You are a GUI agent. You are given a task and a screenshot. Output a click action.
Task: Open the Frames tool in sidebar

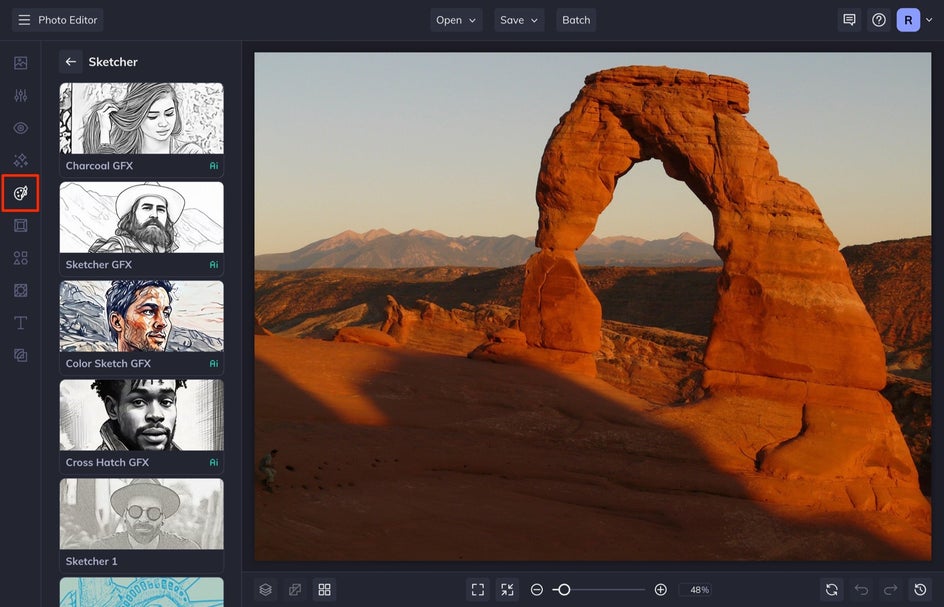(20, 226)
